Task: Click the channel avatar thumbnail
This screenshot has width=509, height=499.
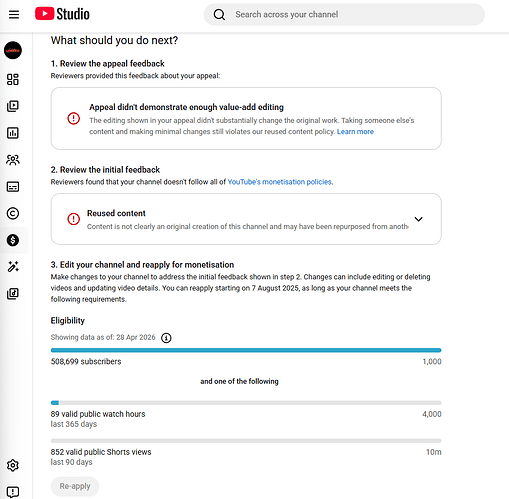Action: [13, 50]
